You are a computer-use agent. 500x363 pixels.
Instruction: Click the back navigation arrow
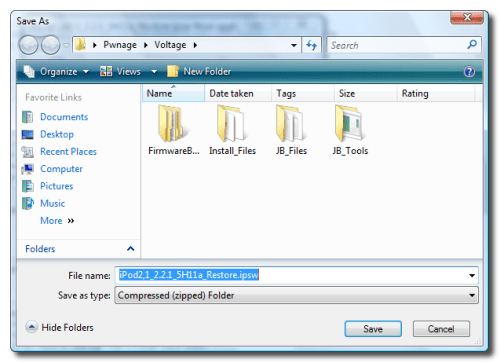pyautogui.click(x=28, y=45)
